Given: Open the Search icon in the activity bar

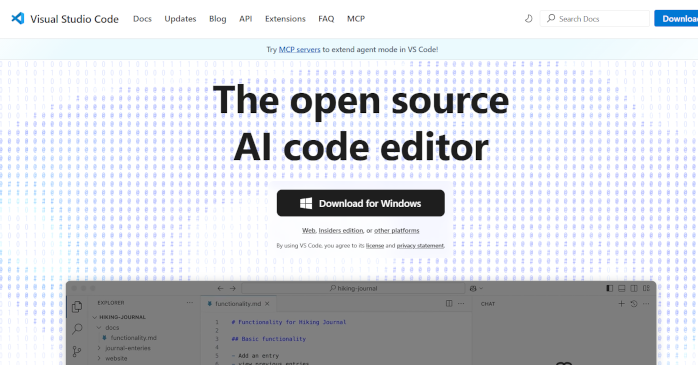Looking at the screenshot, I should 77,329.
